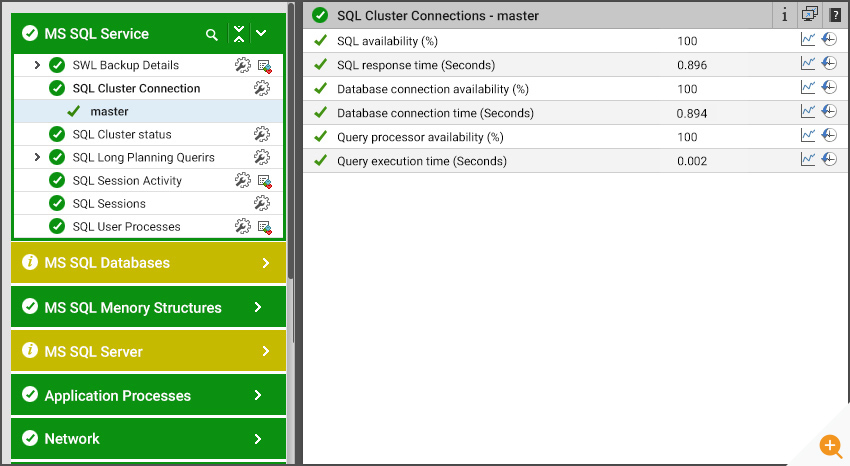The height and width of the screenshot is (466, 850).
Task: Select SQL Session Activity test
Action: coord(127,180)
